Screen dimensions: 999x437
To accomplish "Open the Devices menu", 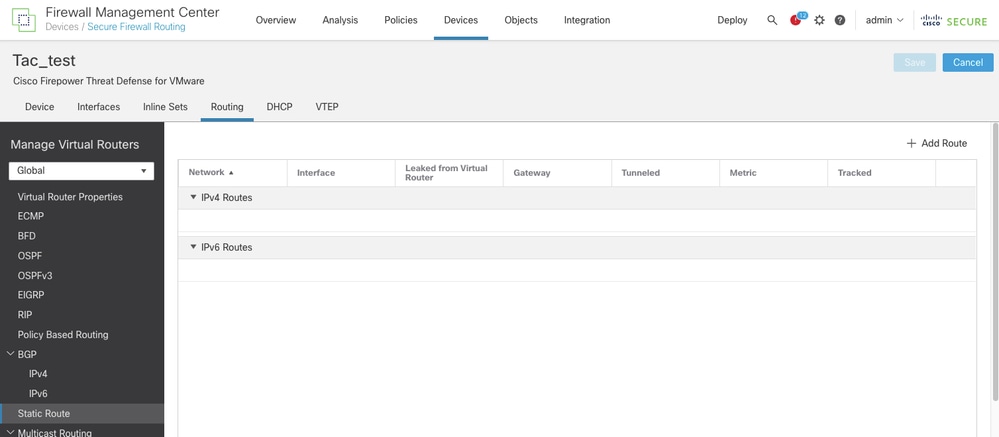I will click(x=461, y=20).
